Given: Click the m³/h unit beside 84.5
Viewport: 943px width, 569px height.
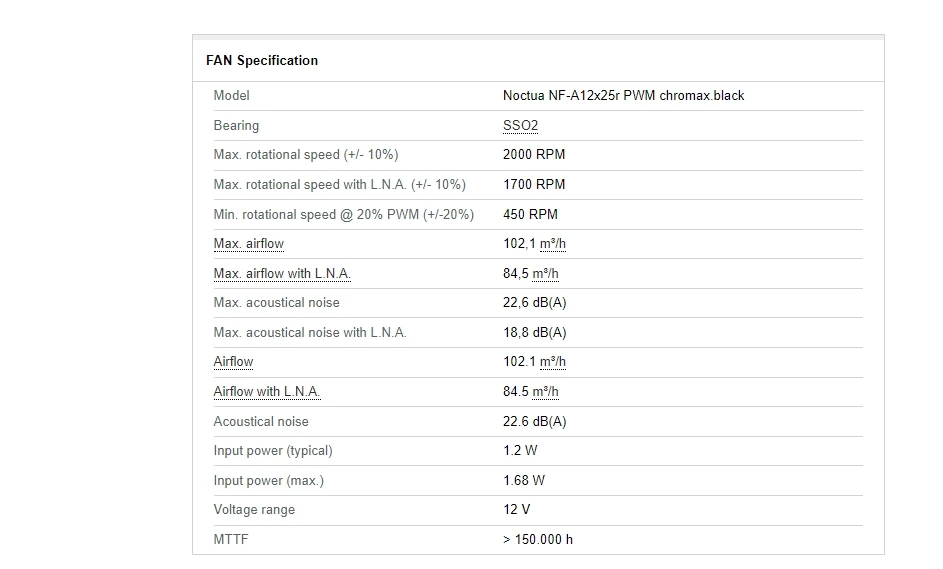Looking at the screenshot, I should [x=546, y=392].
